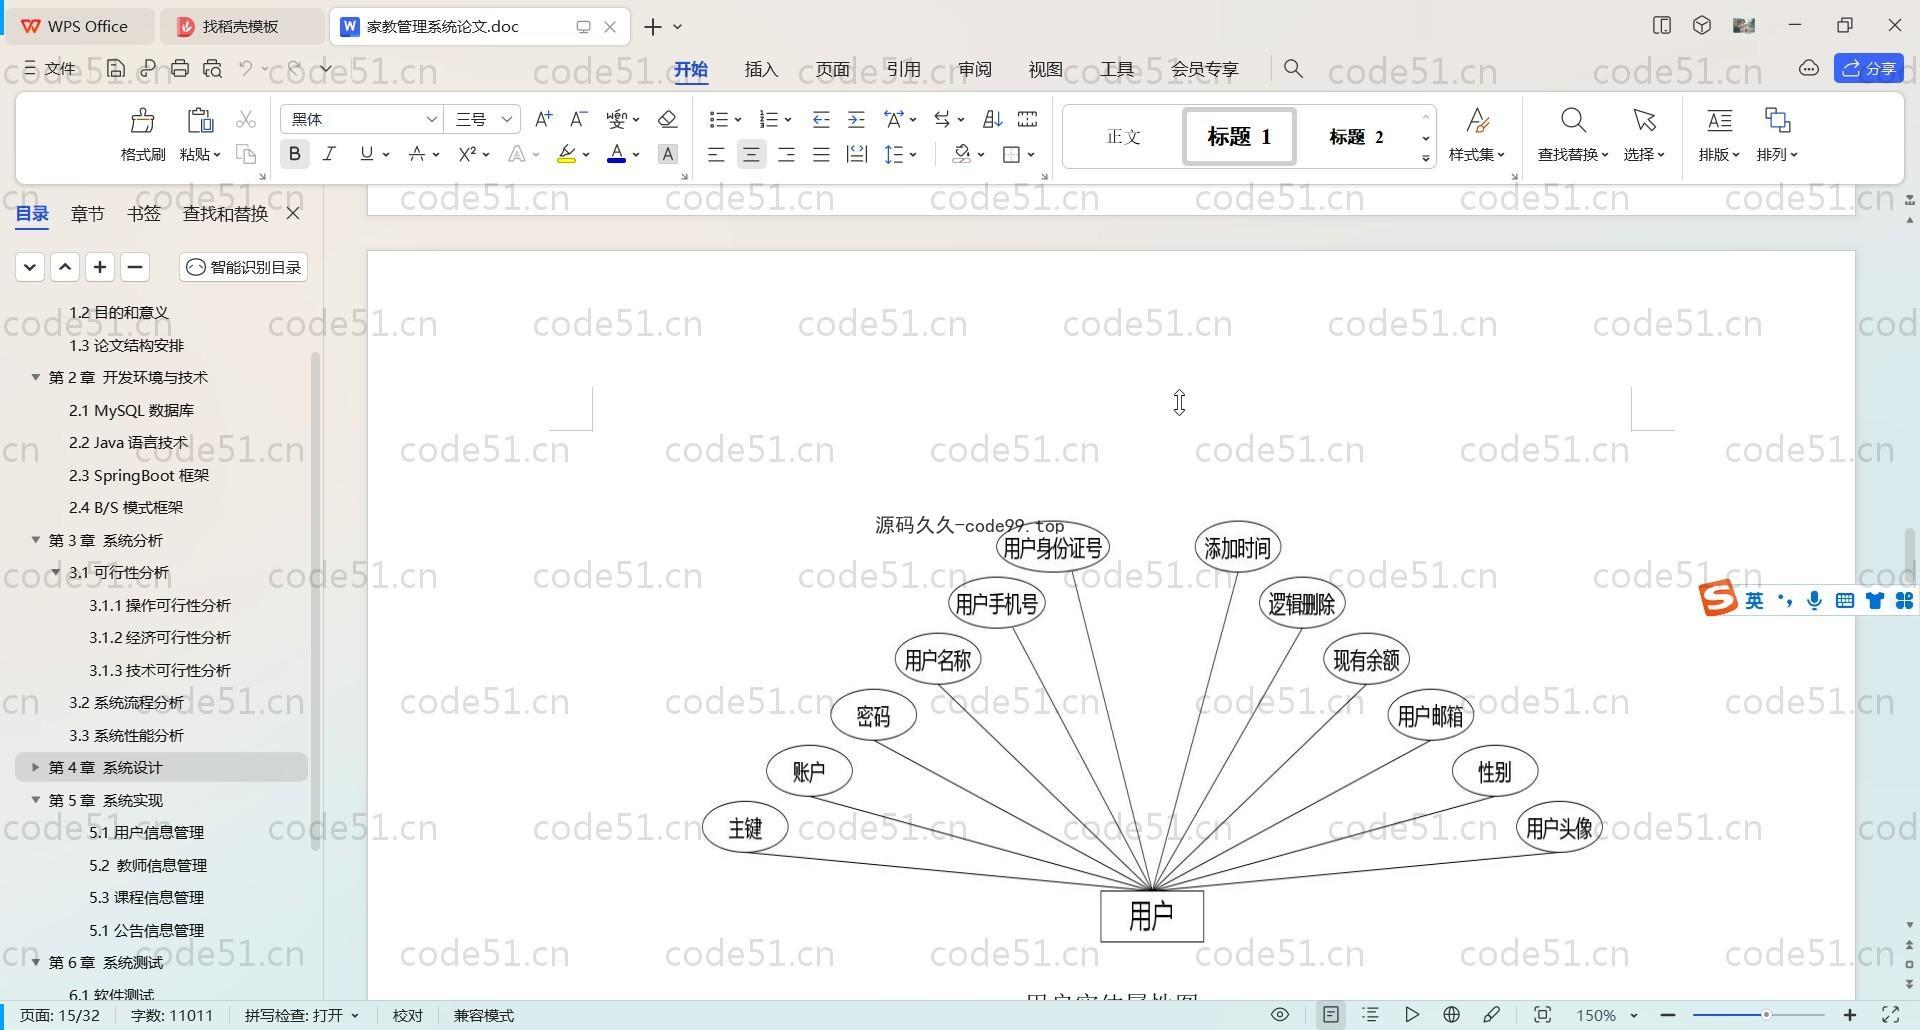Screen dimensions: 1920x1030
Task: Click the Find and Replace magnifier icon
Action: 1573,121
